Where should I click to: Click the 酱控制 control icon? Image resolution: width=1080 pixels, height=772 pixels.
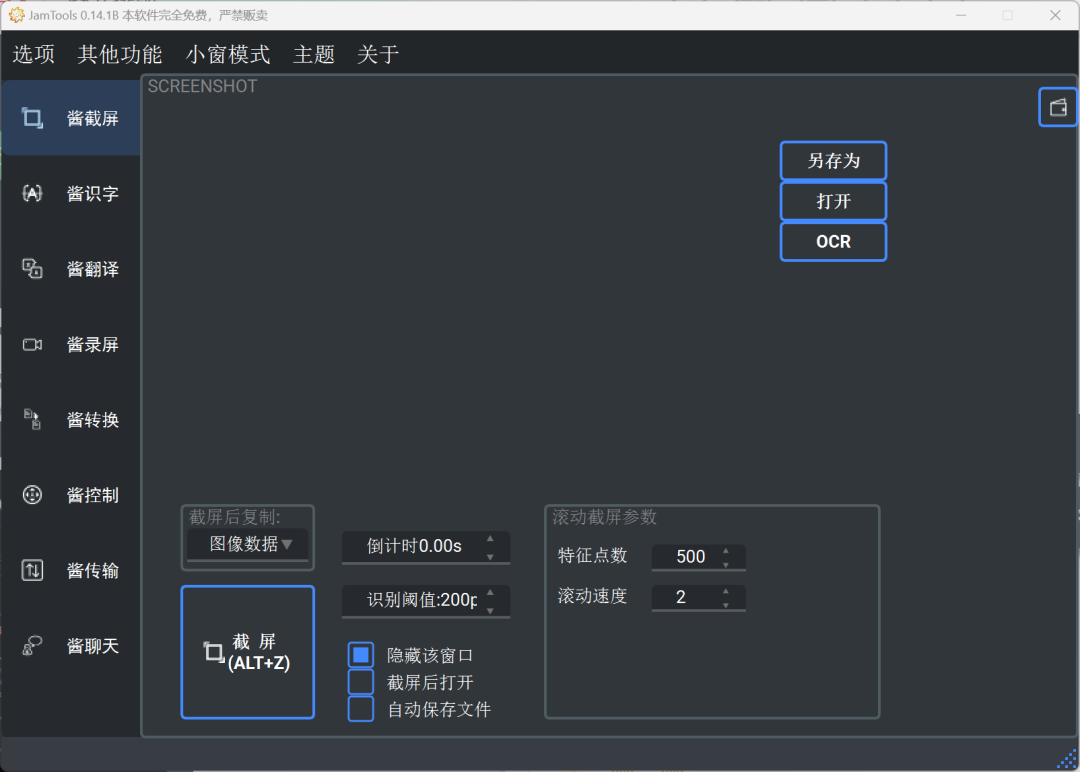pos(32,494)
